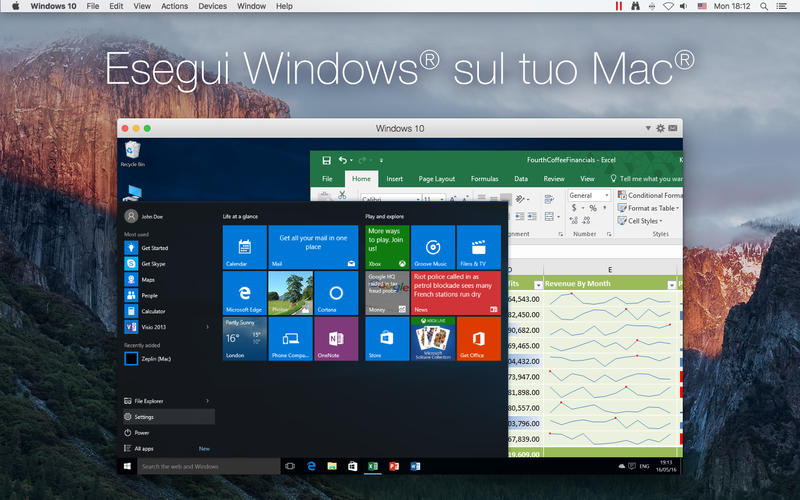Click the Cut scissors icon in Excel ribbon

click(342, 195)
